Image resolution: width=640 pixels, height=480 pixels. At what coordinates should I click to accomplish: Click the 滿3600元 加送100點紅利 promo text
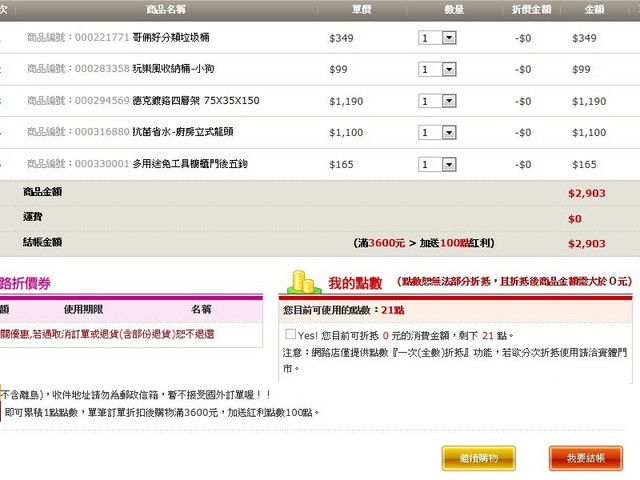[424, 243]
